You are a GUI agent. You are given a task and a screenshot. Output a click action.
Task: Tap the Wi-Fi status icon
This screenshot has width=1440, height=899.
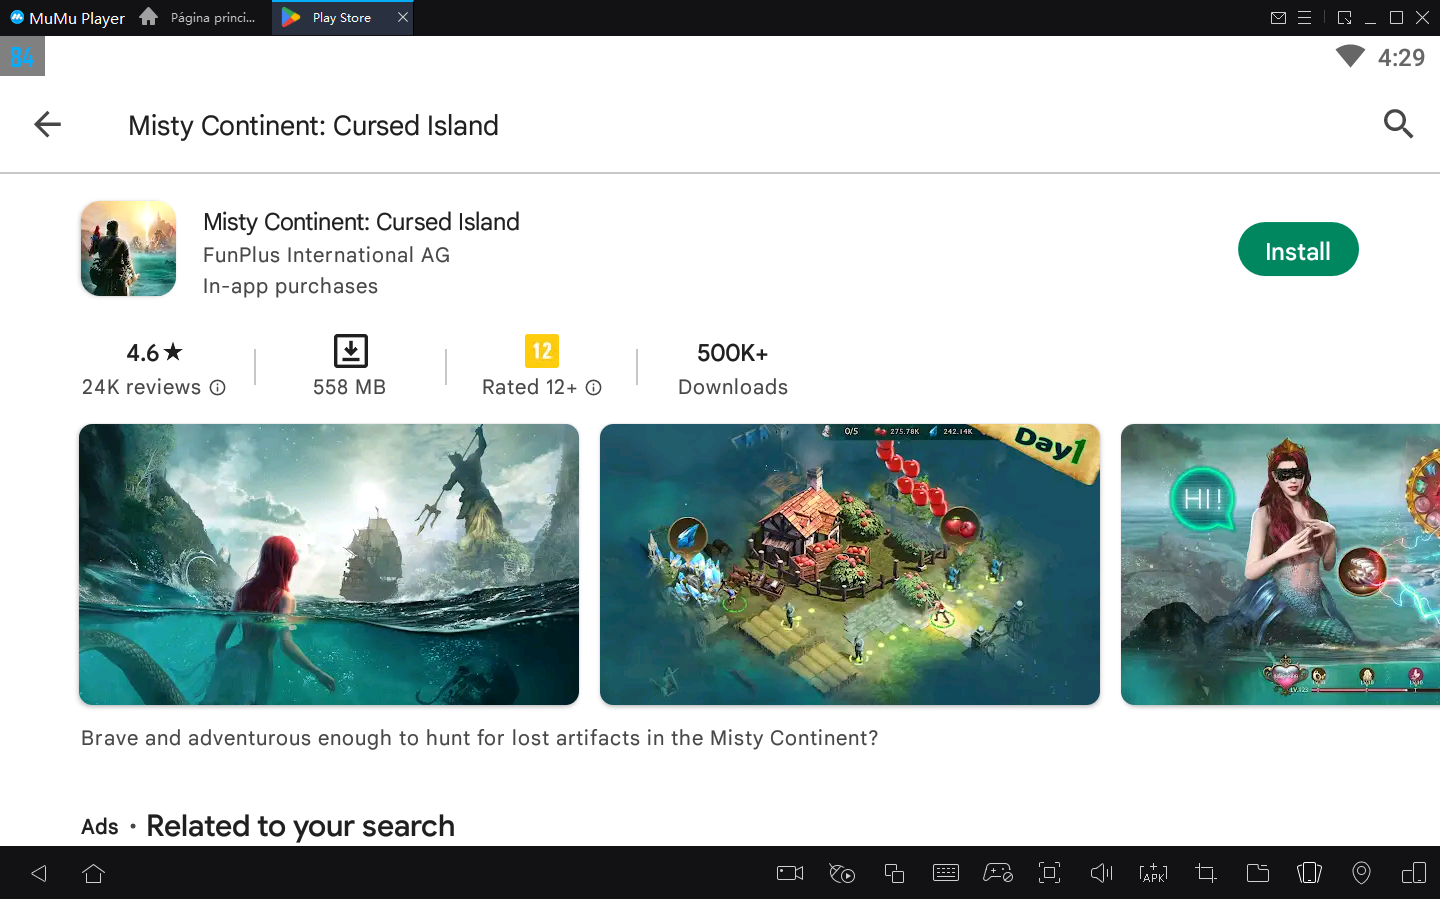point(1350,56)
